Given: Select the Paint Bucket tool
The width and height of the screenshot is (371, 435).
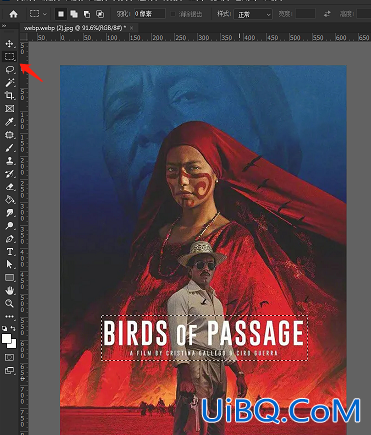Looking at the screenshot, I should pyautogui.click(x=9, y=200).
